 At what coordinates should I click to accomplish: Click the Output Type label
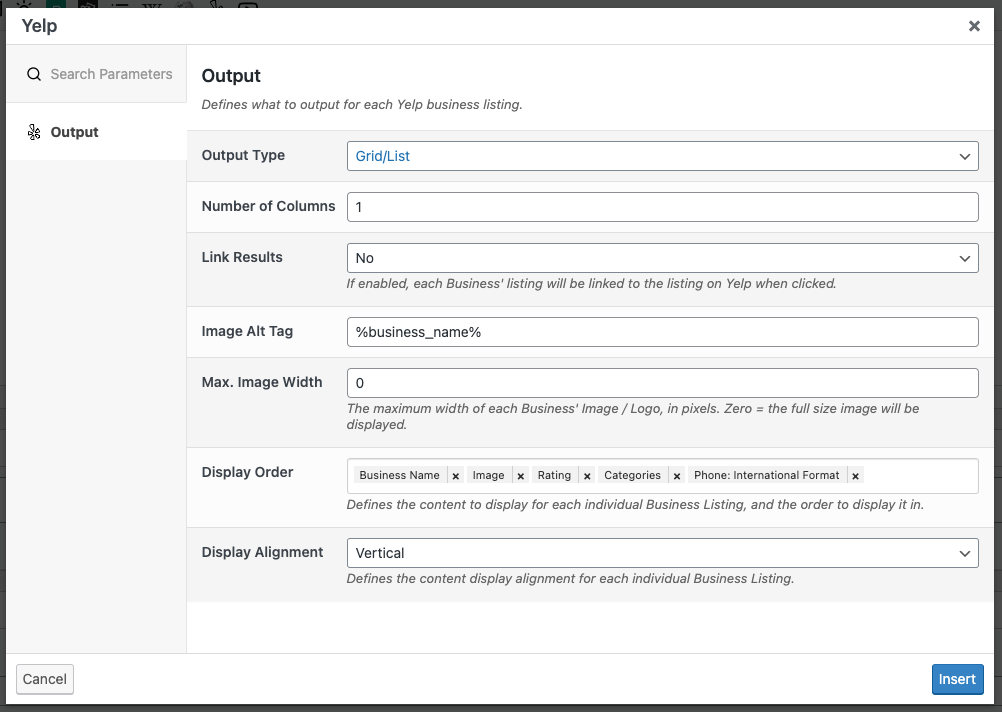click(243, 155)
